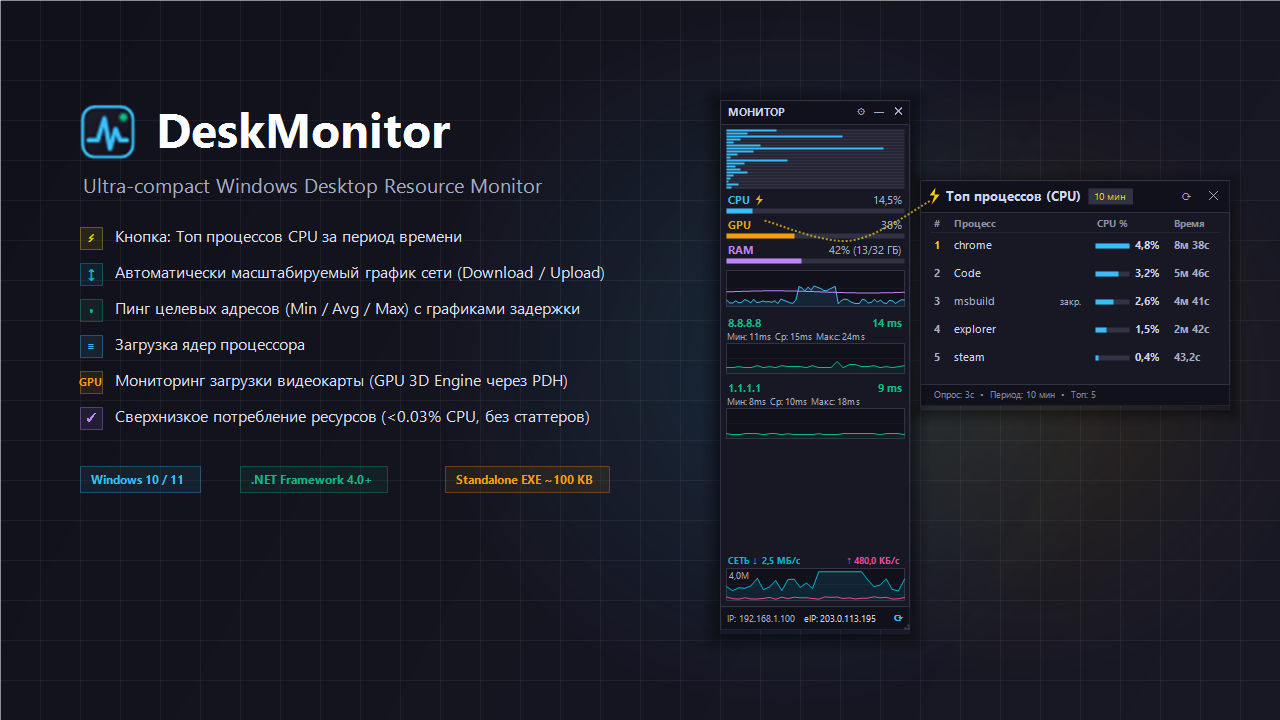Click the CPU and RAM history graph
The height and width of the screenshot is (720, 1280).
[815, 290]
